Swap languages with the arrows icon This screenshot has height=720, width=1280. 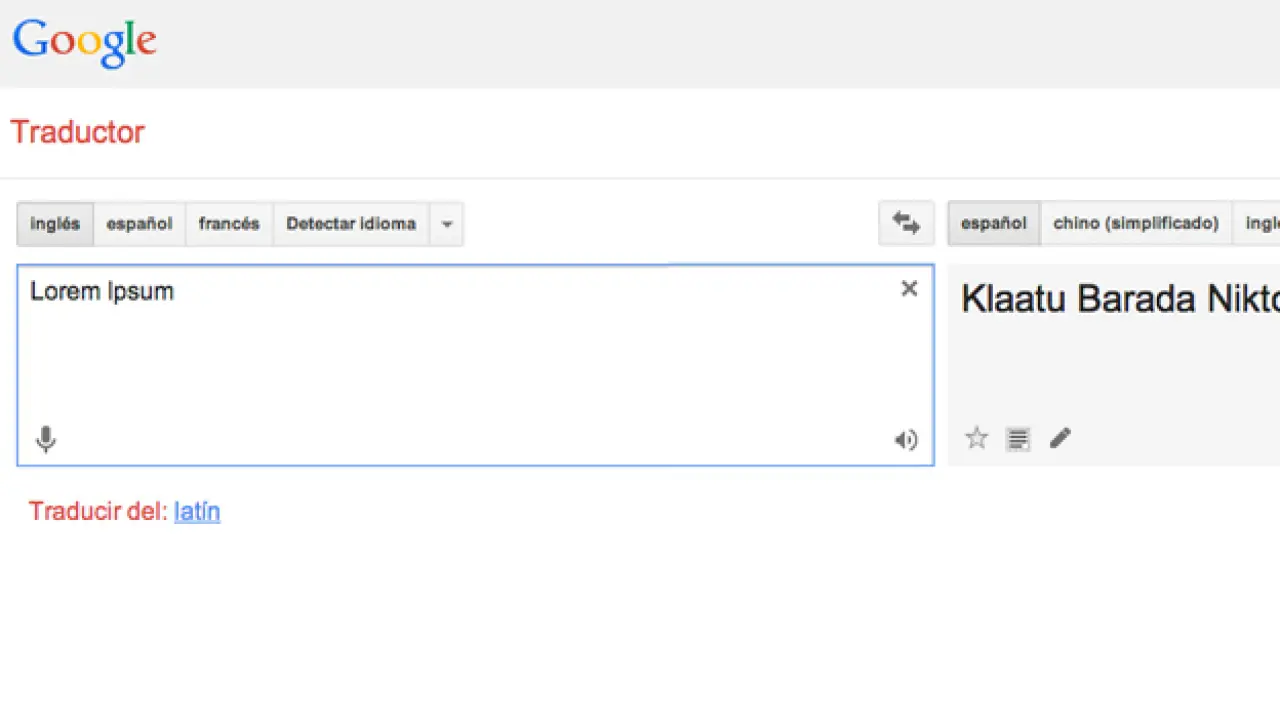pos(906,223)
